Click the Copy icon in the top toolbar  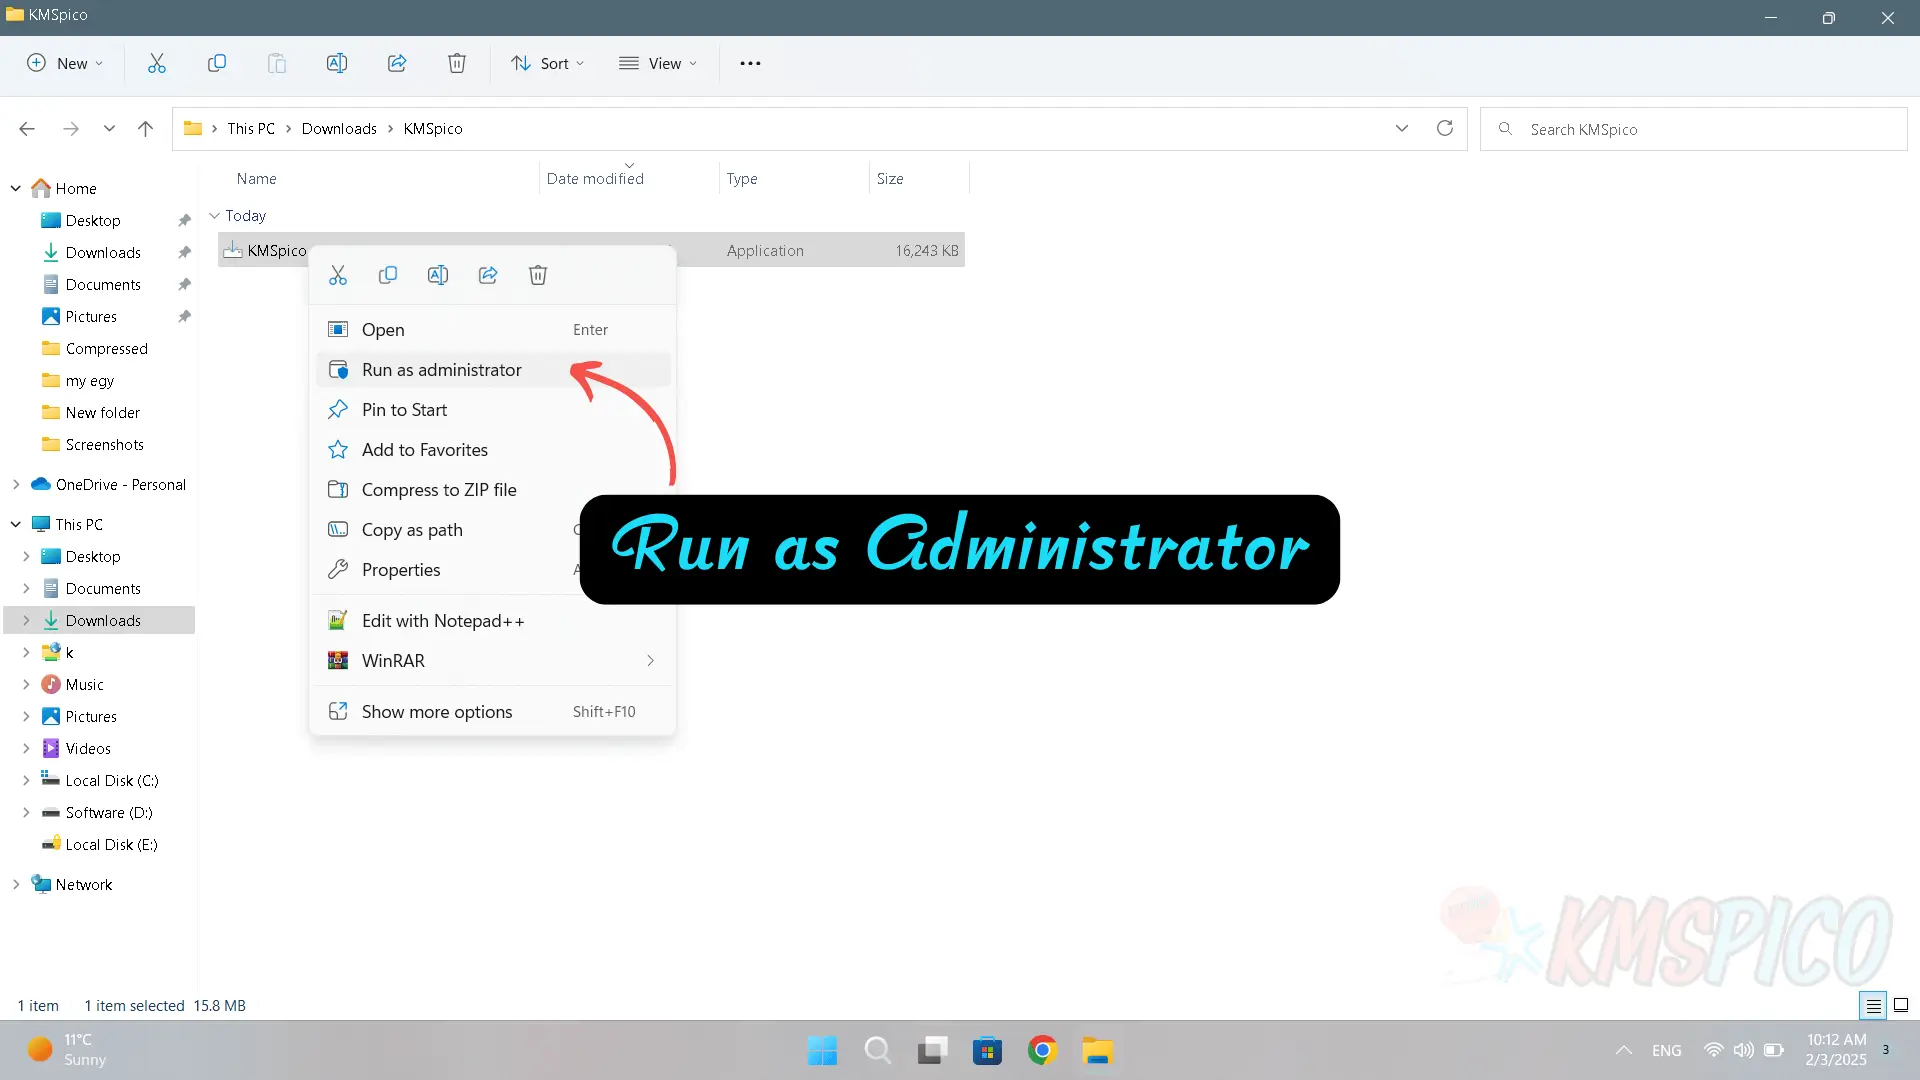click(217, 63)
